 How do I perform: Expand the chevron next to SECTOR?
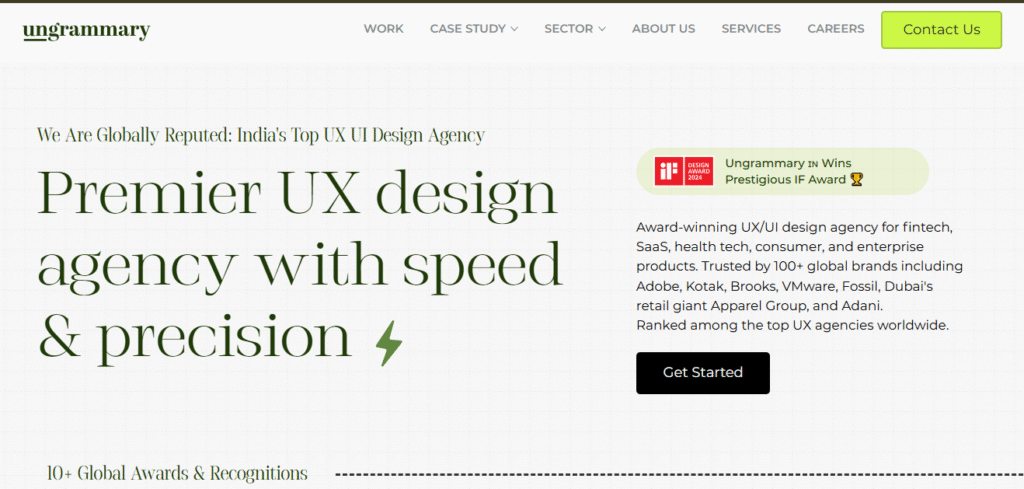click(602, 29)
